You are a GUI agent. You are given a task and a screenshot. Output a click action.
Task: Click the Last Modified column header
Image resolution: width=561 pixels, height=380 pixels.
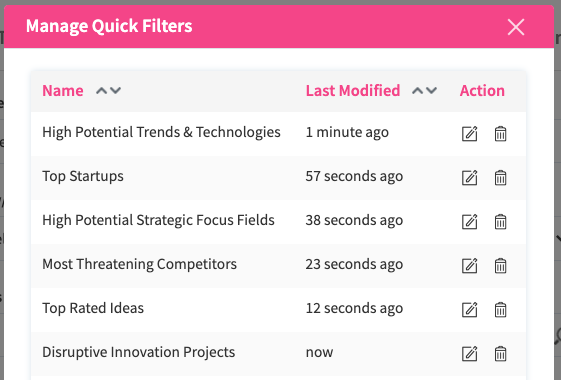tap(353, 91)
